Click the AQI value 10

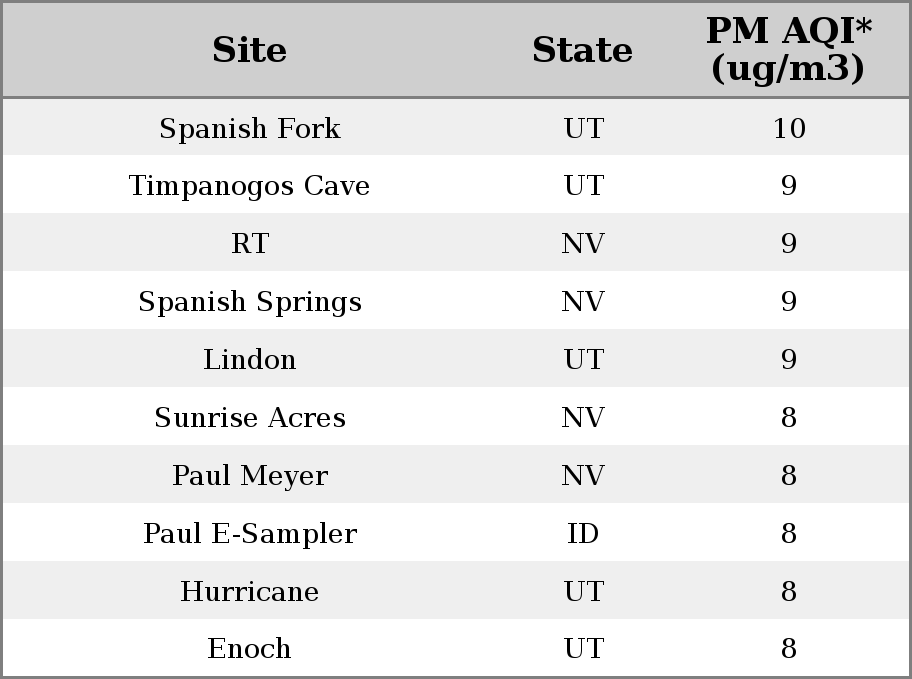pyautogui.click(x=789, y=128)
